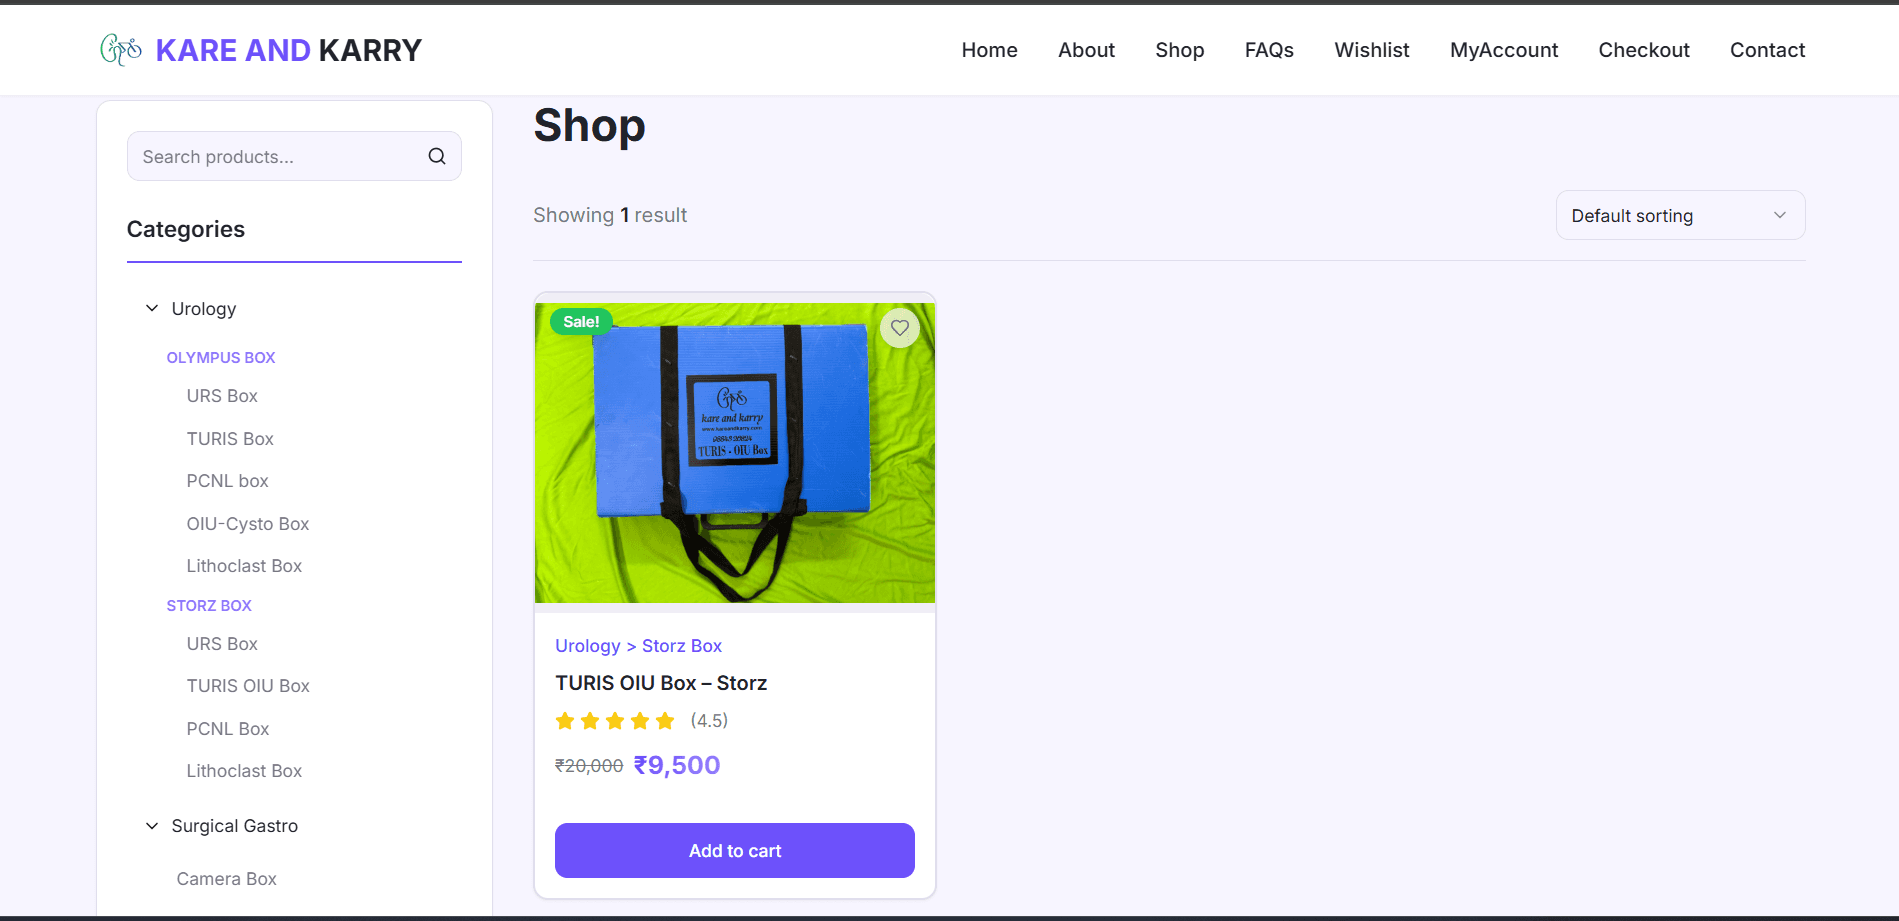Open Home menu item
1899x921 pixels.
pos(989,50)
